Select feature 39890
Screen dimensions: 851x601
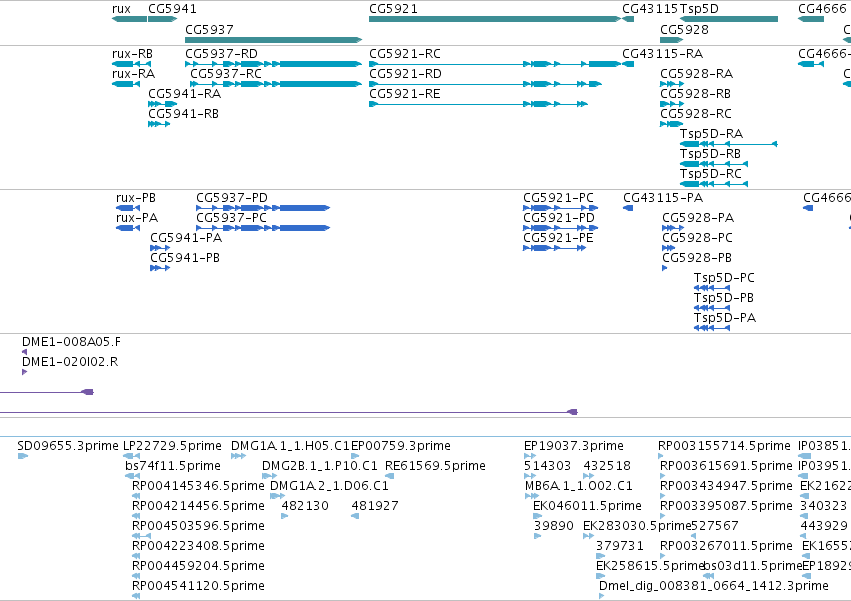tap(538, 536)
